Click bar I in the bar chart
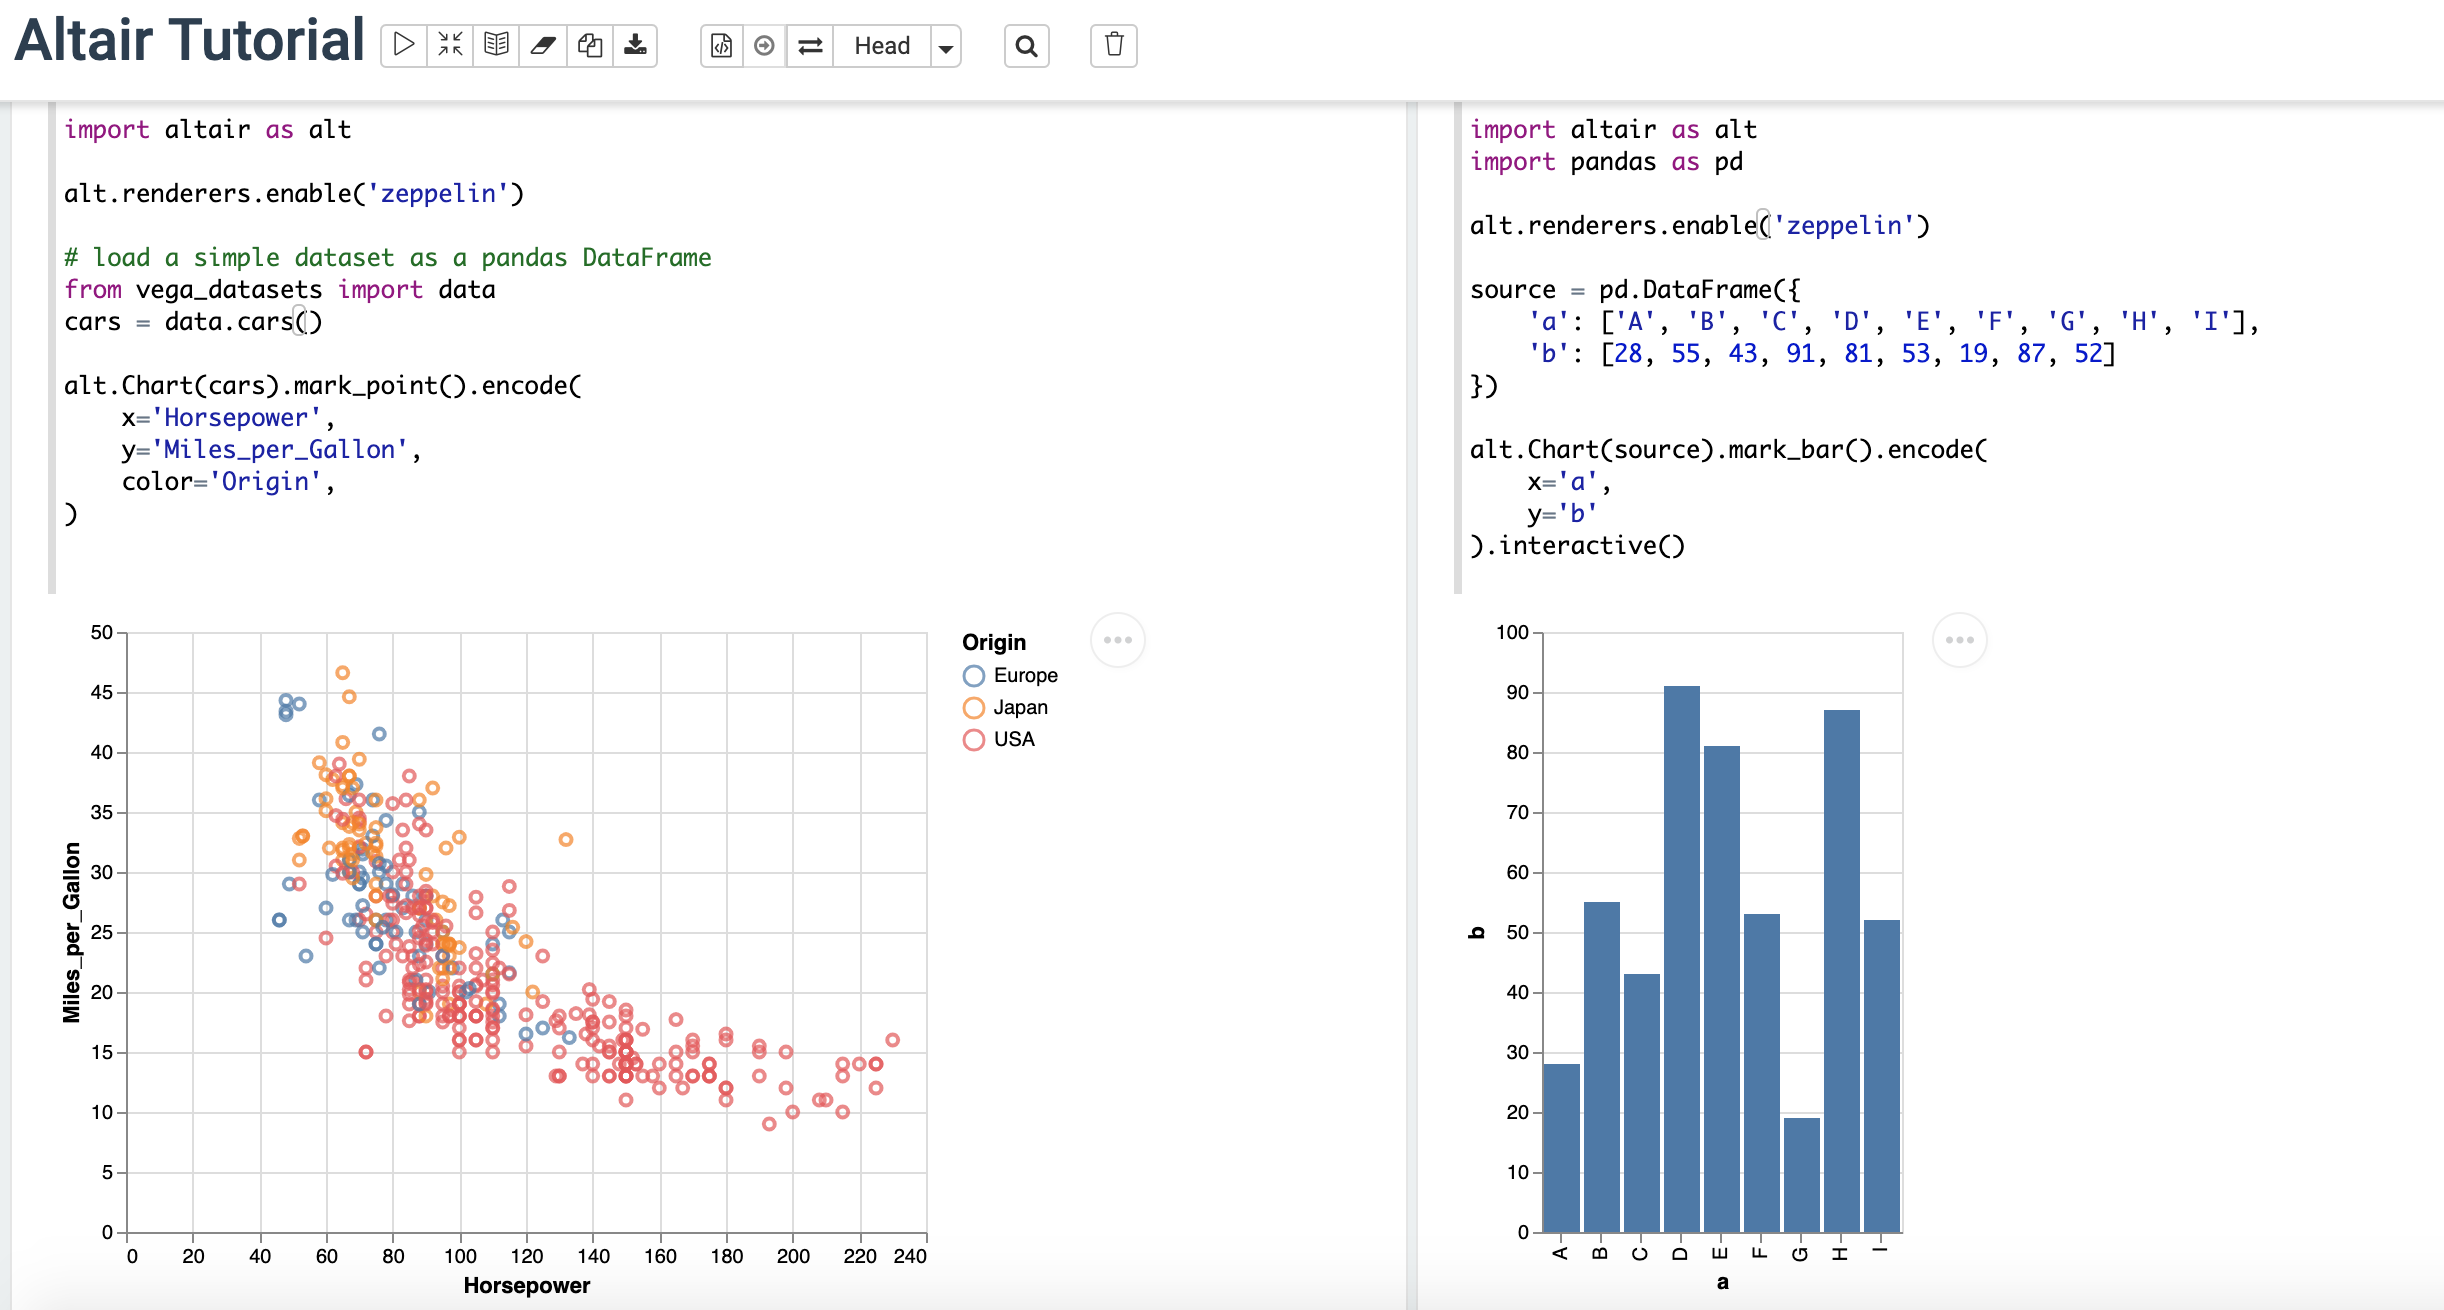Viewport: 2444px width, 1310px height. 1882,1076
